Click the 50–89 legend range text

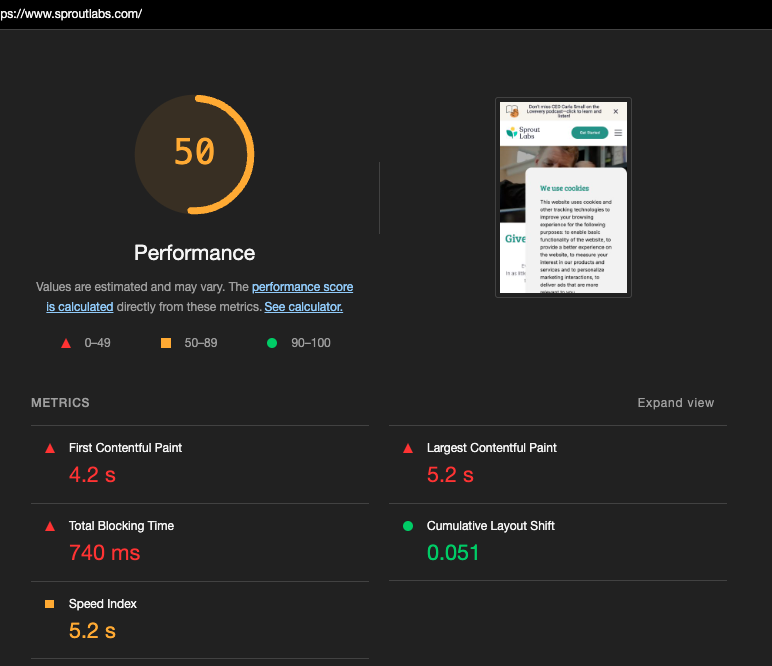click(x=200, y=343)
